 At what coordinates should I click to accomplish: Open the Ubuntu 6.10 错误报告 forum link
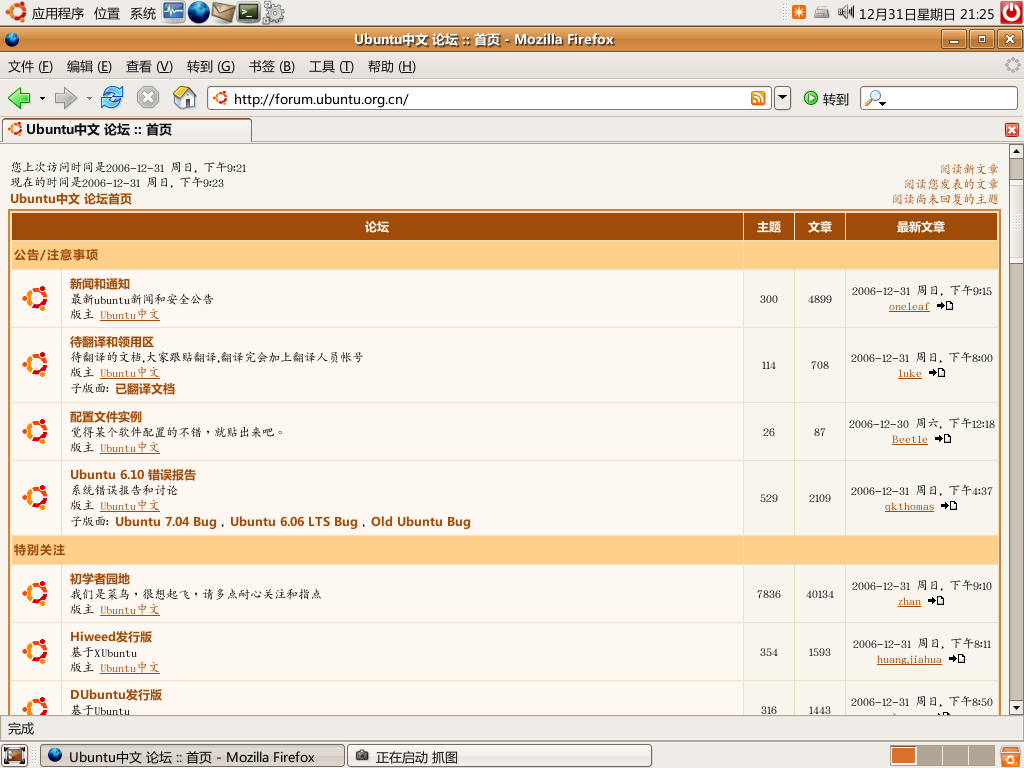tap(133, 475)
